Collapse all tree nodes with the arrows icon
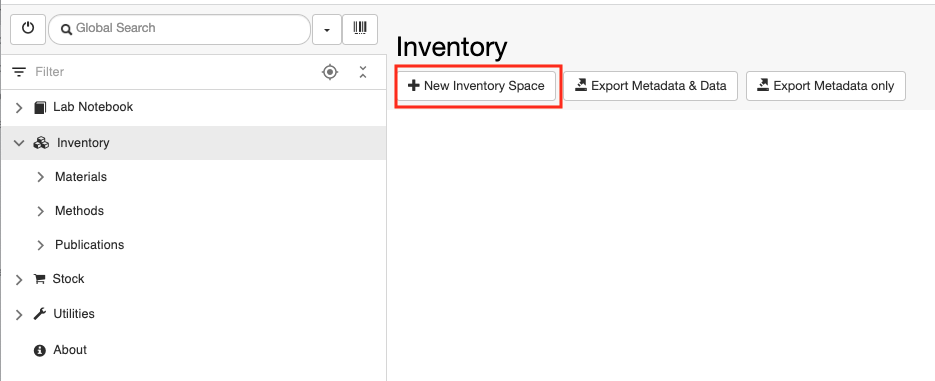935x381 pixels. 363,72
